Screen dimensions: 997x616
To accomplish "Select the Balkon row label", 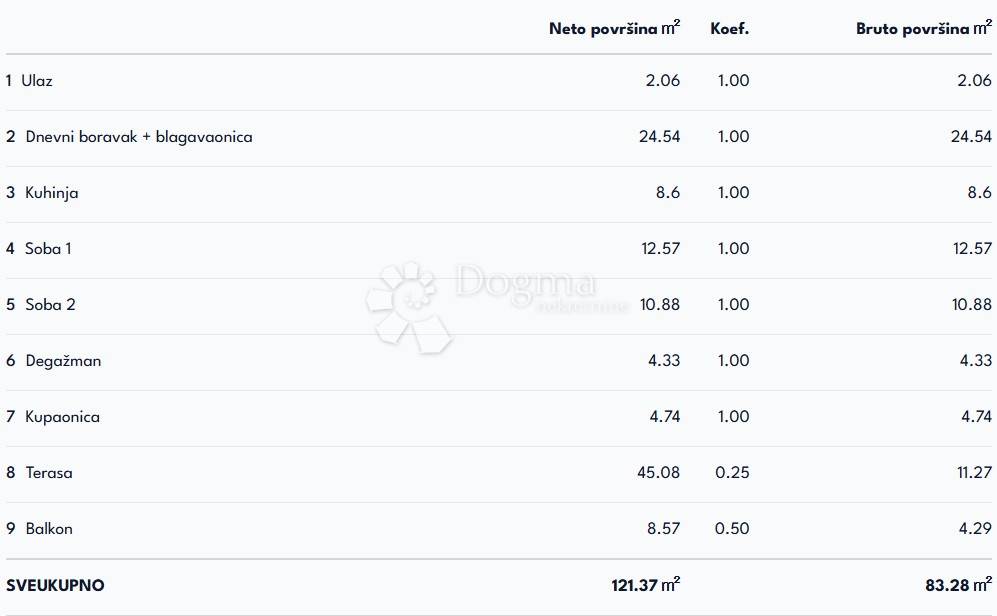I will (49, 529).
